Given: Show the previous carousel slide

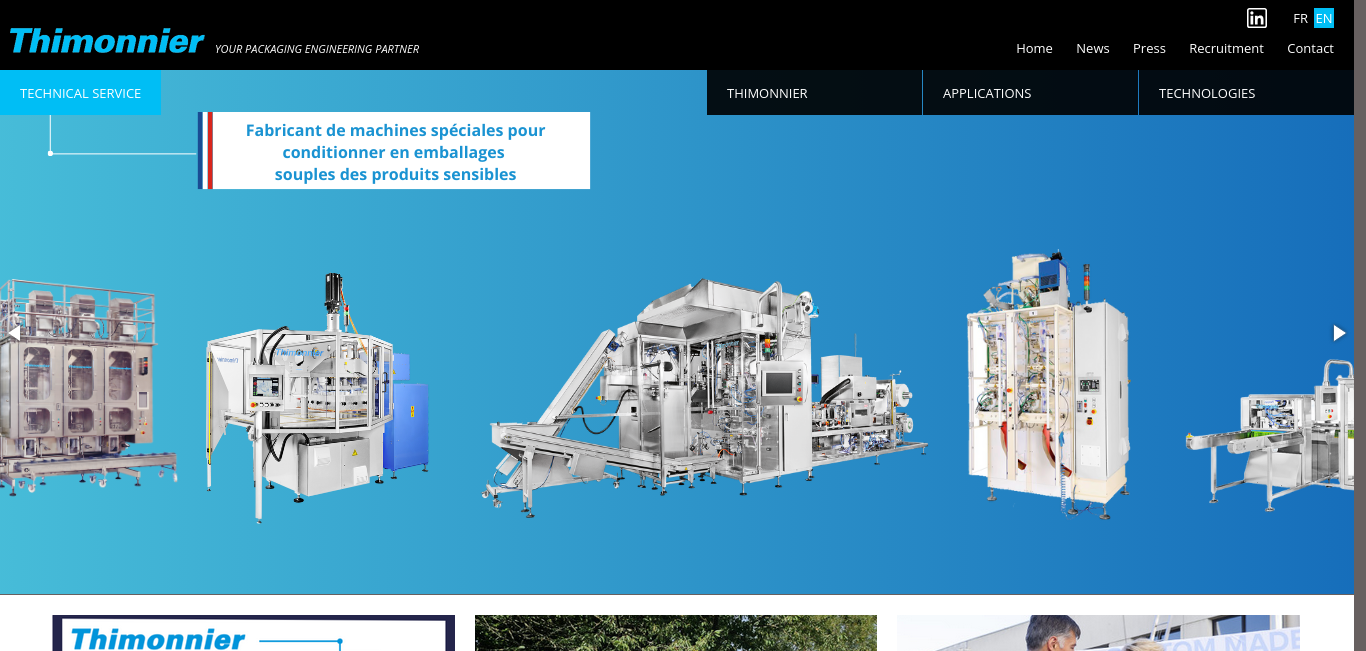Looking at the screenshot, I should (x=14, y=333).
